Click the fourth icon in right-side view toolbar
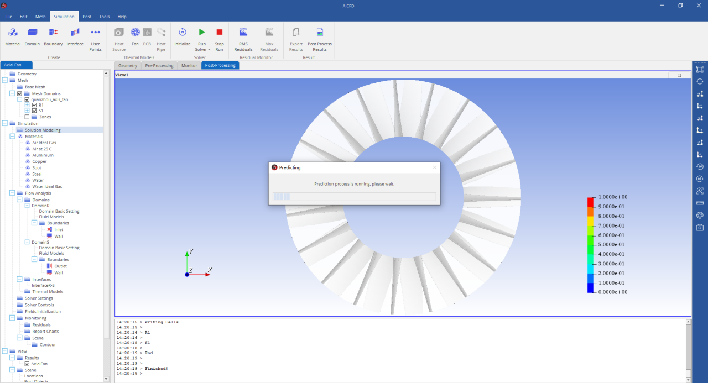 click(700, 106)
